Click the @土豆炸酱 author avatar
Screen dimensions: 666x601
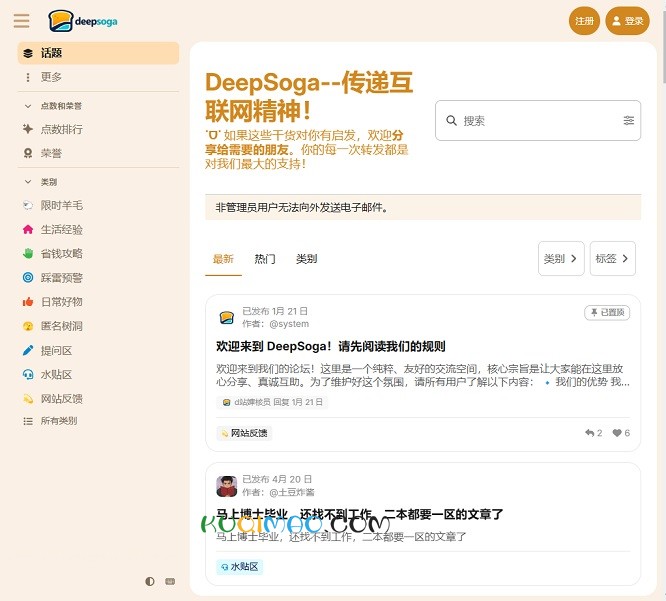[x=227, y=486]
